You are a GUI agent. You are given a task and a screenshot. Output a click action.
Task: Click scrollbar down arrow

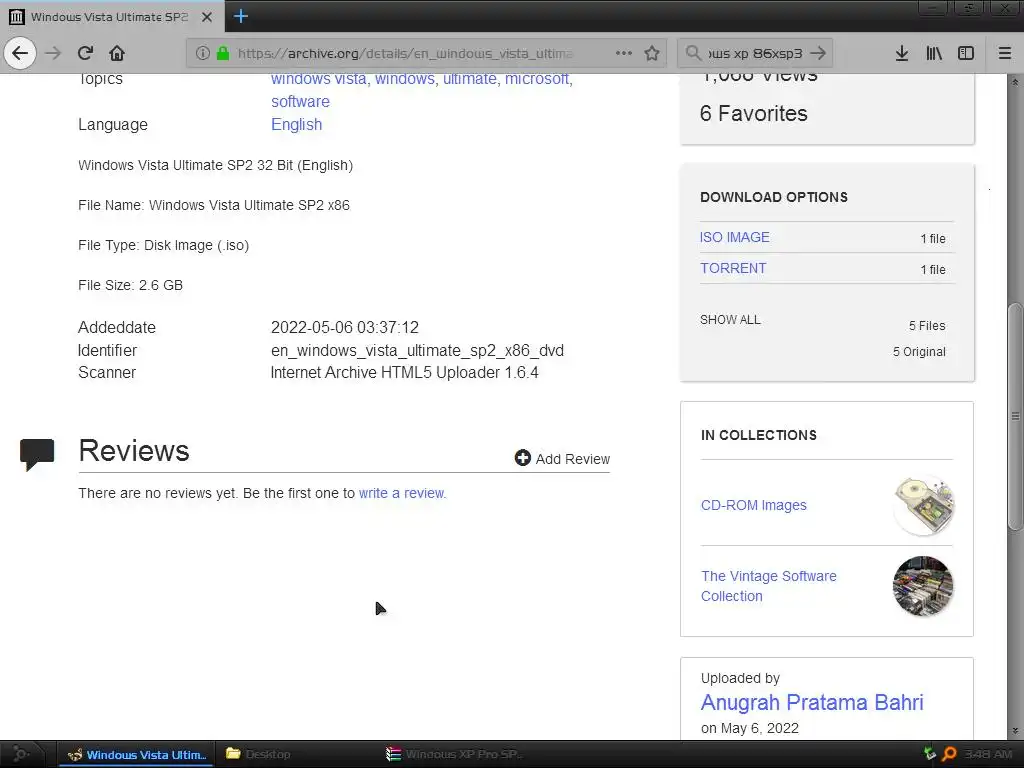point(1015,731)
